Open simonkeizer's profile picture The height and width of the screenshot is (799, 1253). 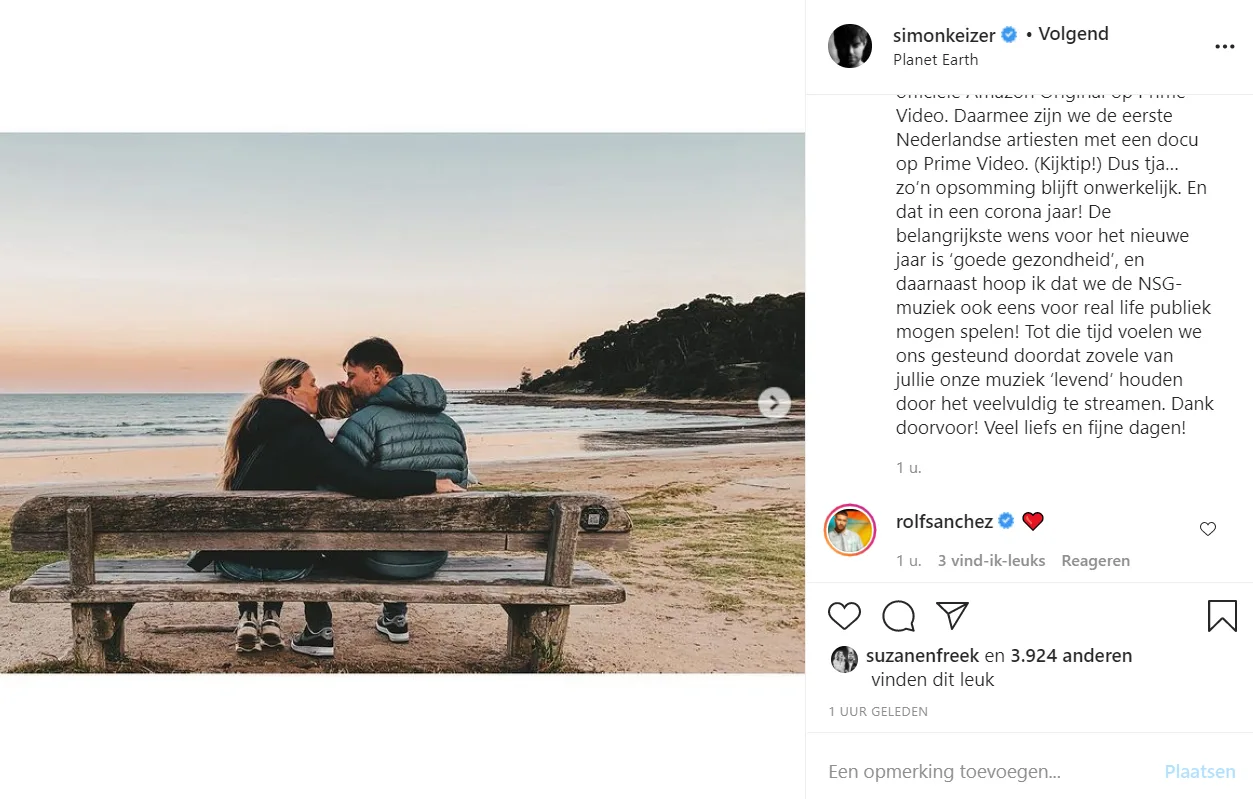(x=850, y=46)
